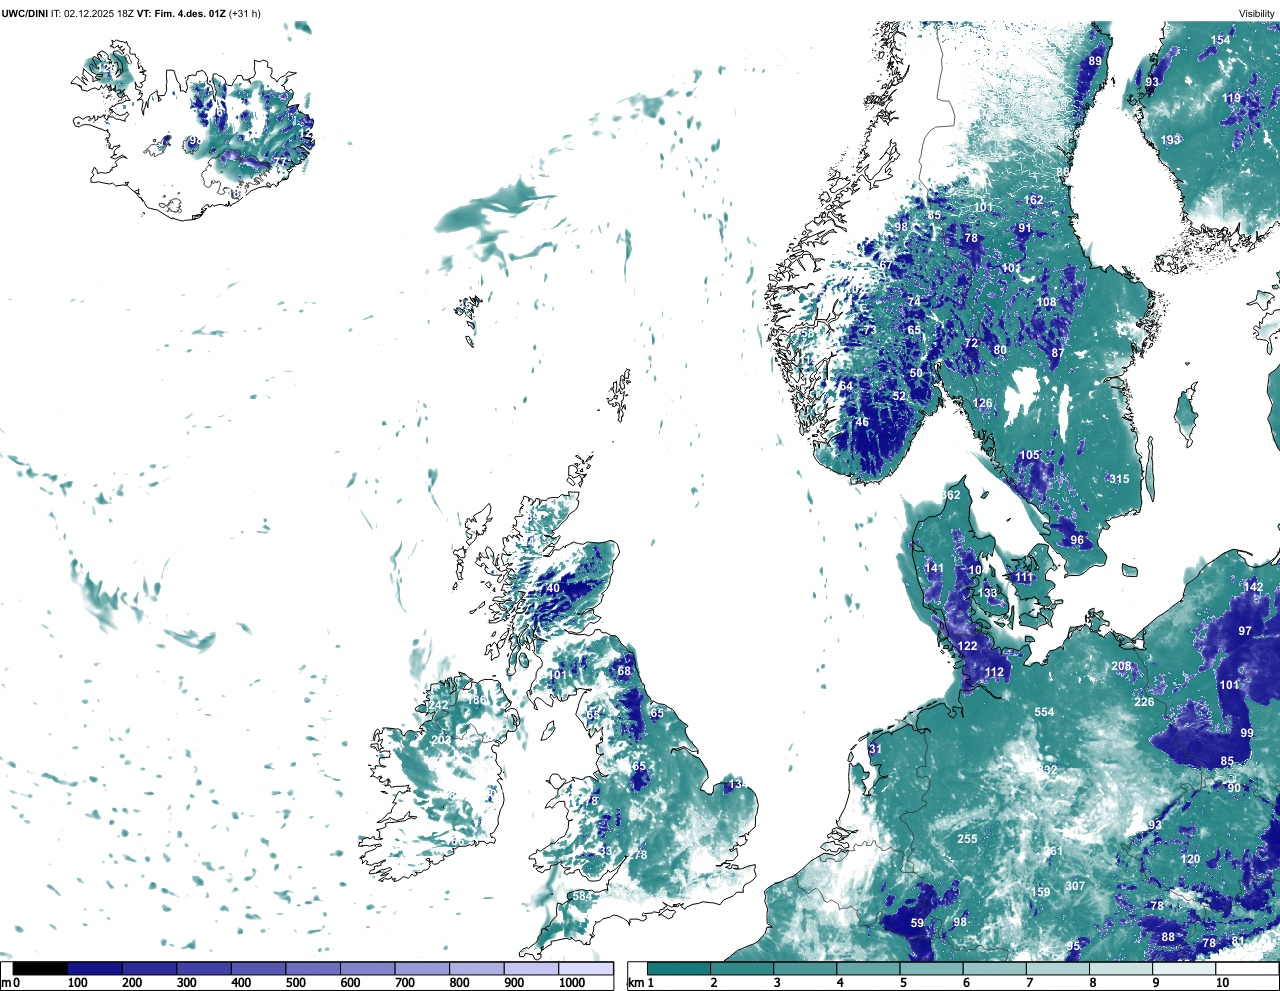Click the 120 visibility value
The image size is (1280, 991).
[1190, 859]
